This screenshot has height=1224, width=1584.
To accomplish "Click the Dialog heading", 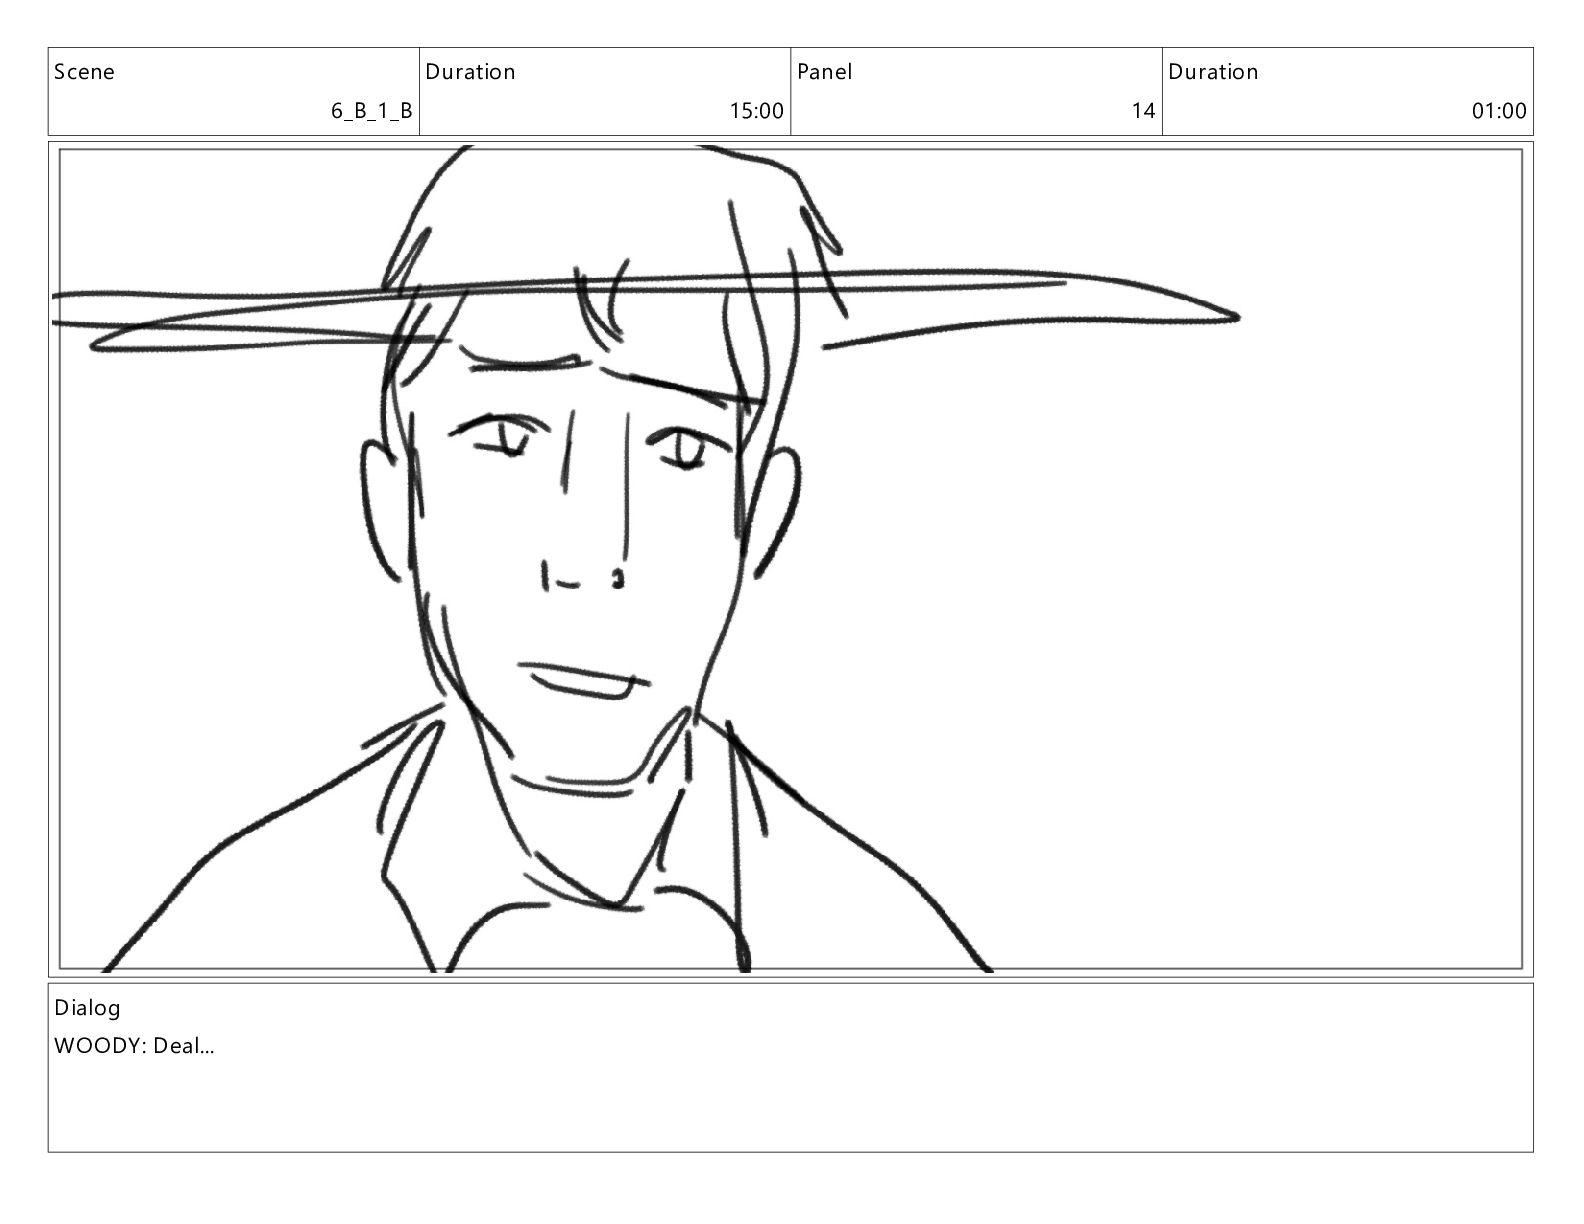I will click(87, 1008).
